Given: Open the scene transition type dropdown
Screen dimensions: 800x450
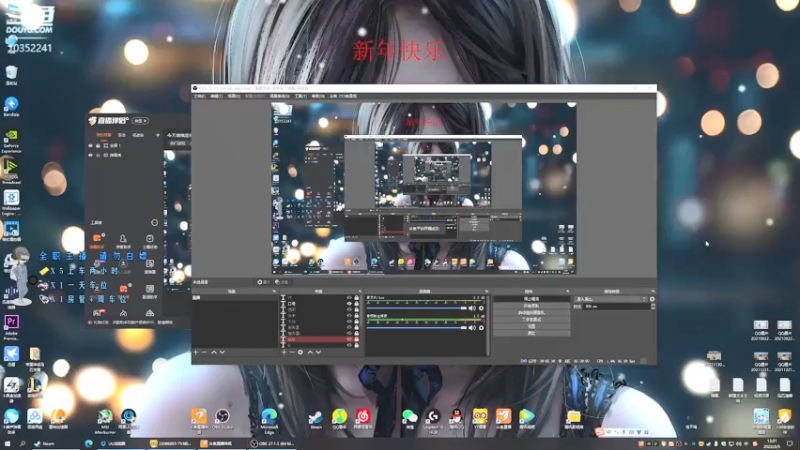Looking at the screenshot, I should point(611,299).
